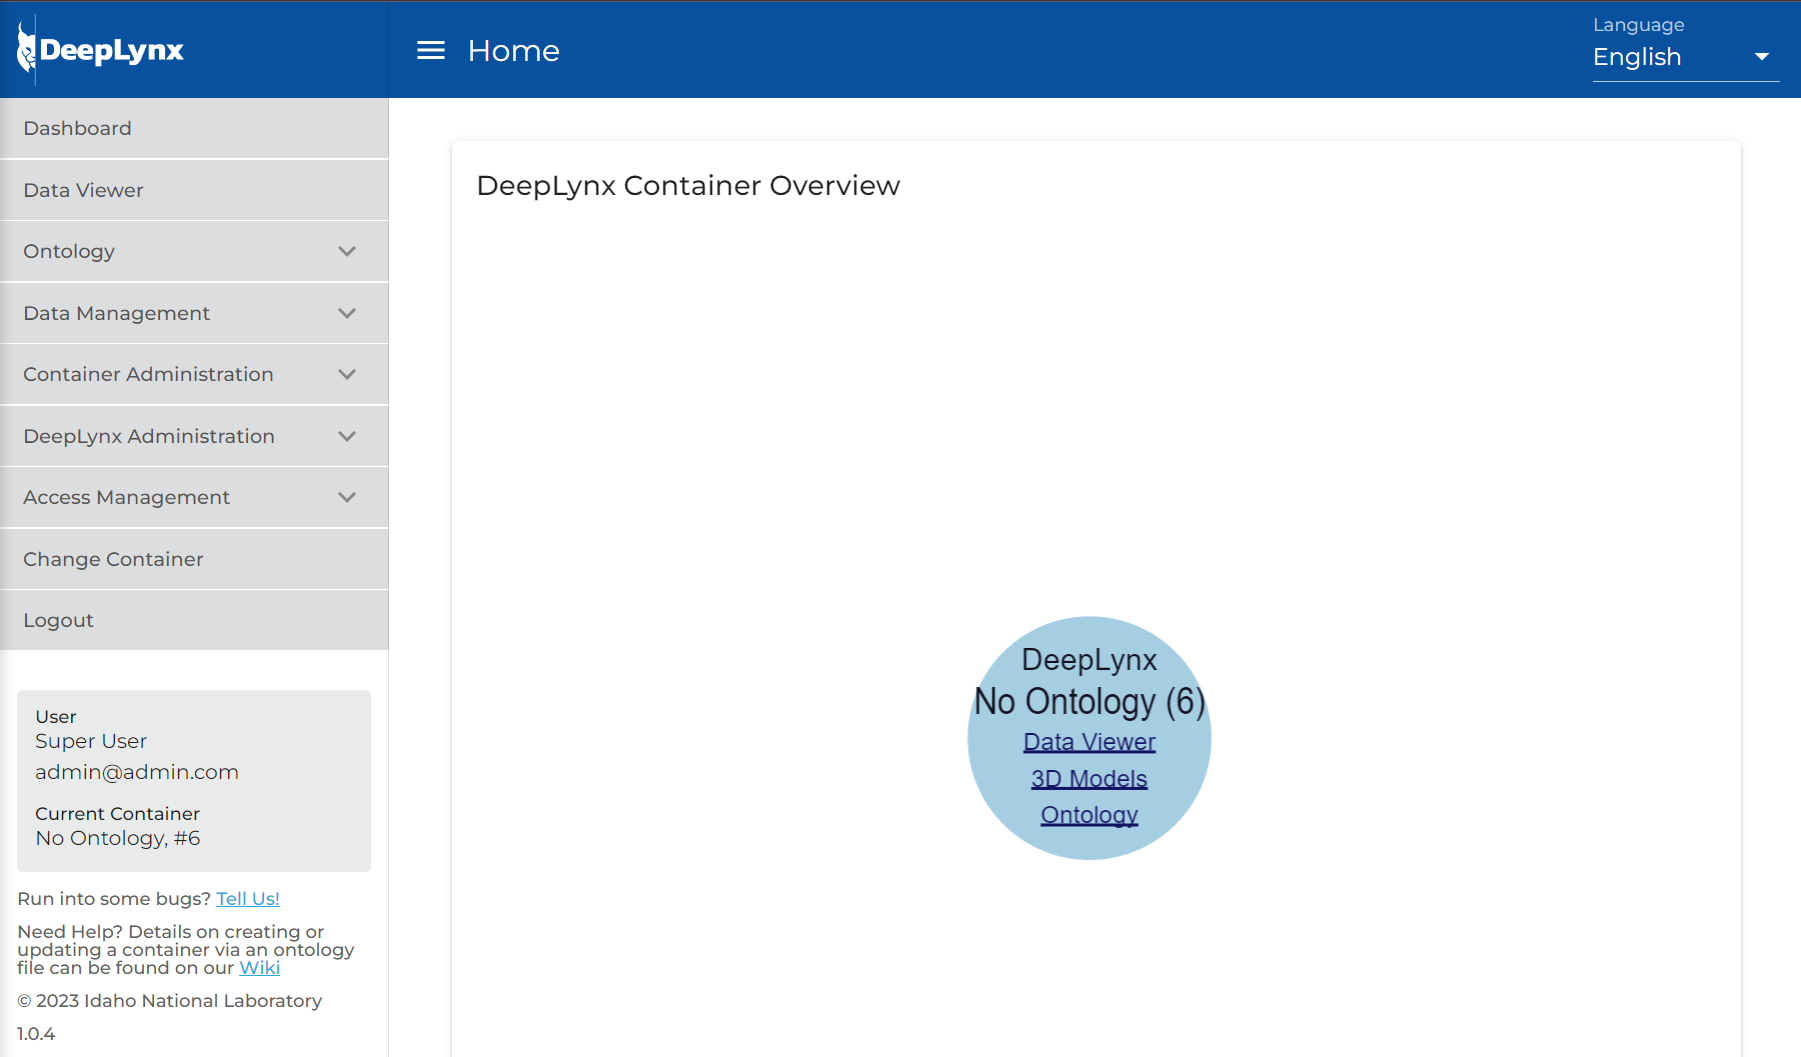This screenshot has width=1801, height=1057.
Task: Expand the DeepLynx Administration chevron
Action: pyautogui.click(x=347, y=436)
